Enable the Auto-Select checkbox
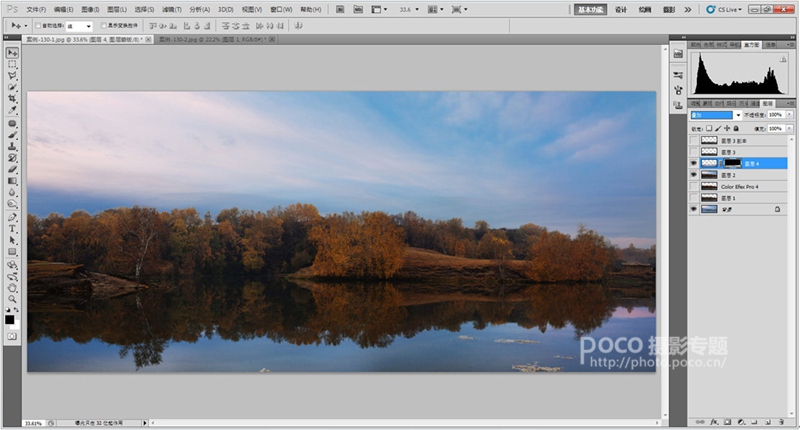800x430 pixels. pyautogui.click(x=38, y=26)
